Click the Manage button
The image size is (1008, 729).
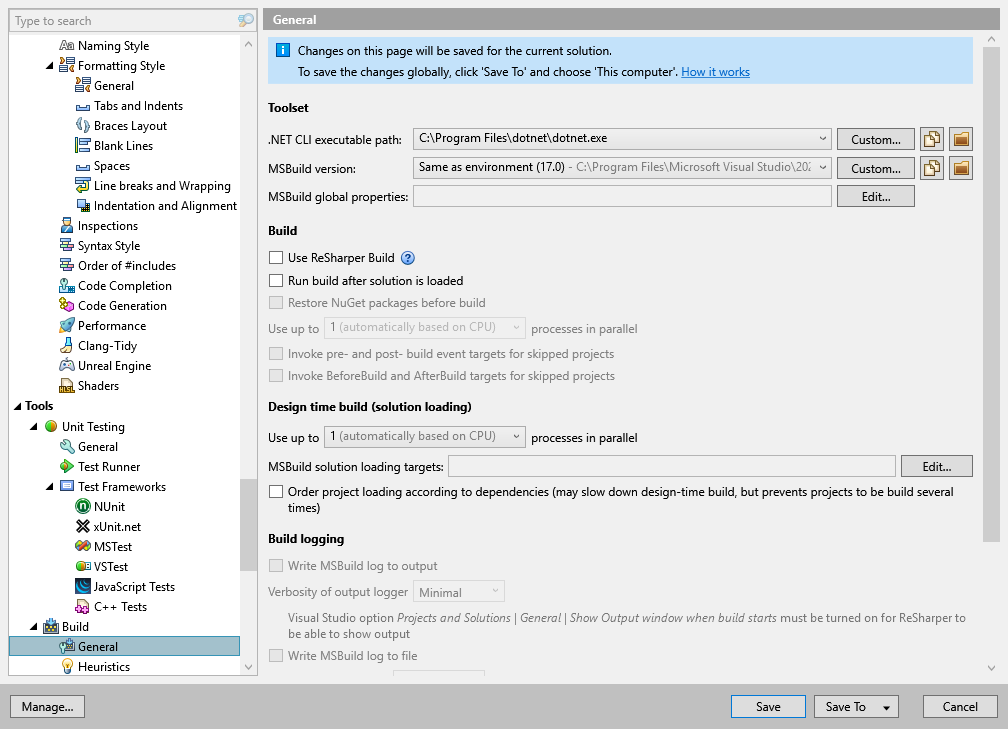coord(47,706)
